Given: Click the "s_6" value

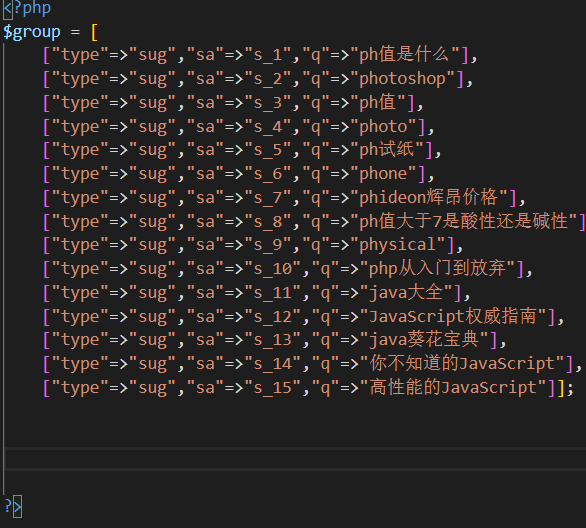Looking at the screenshot, I should [x=268, y=174].
